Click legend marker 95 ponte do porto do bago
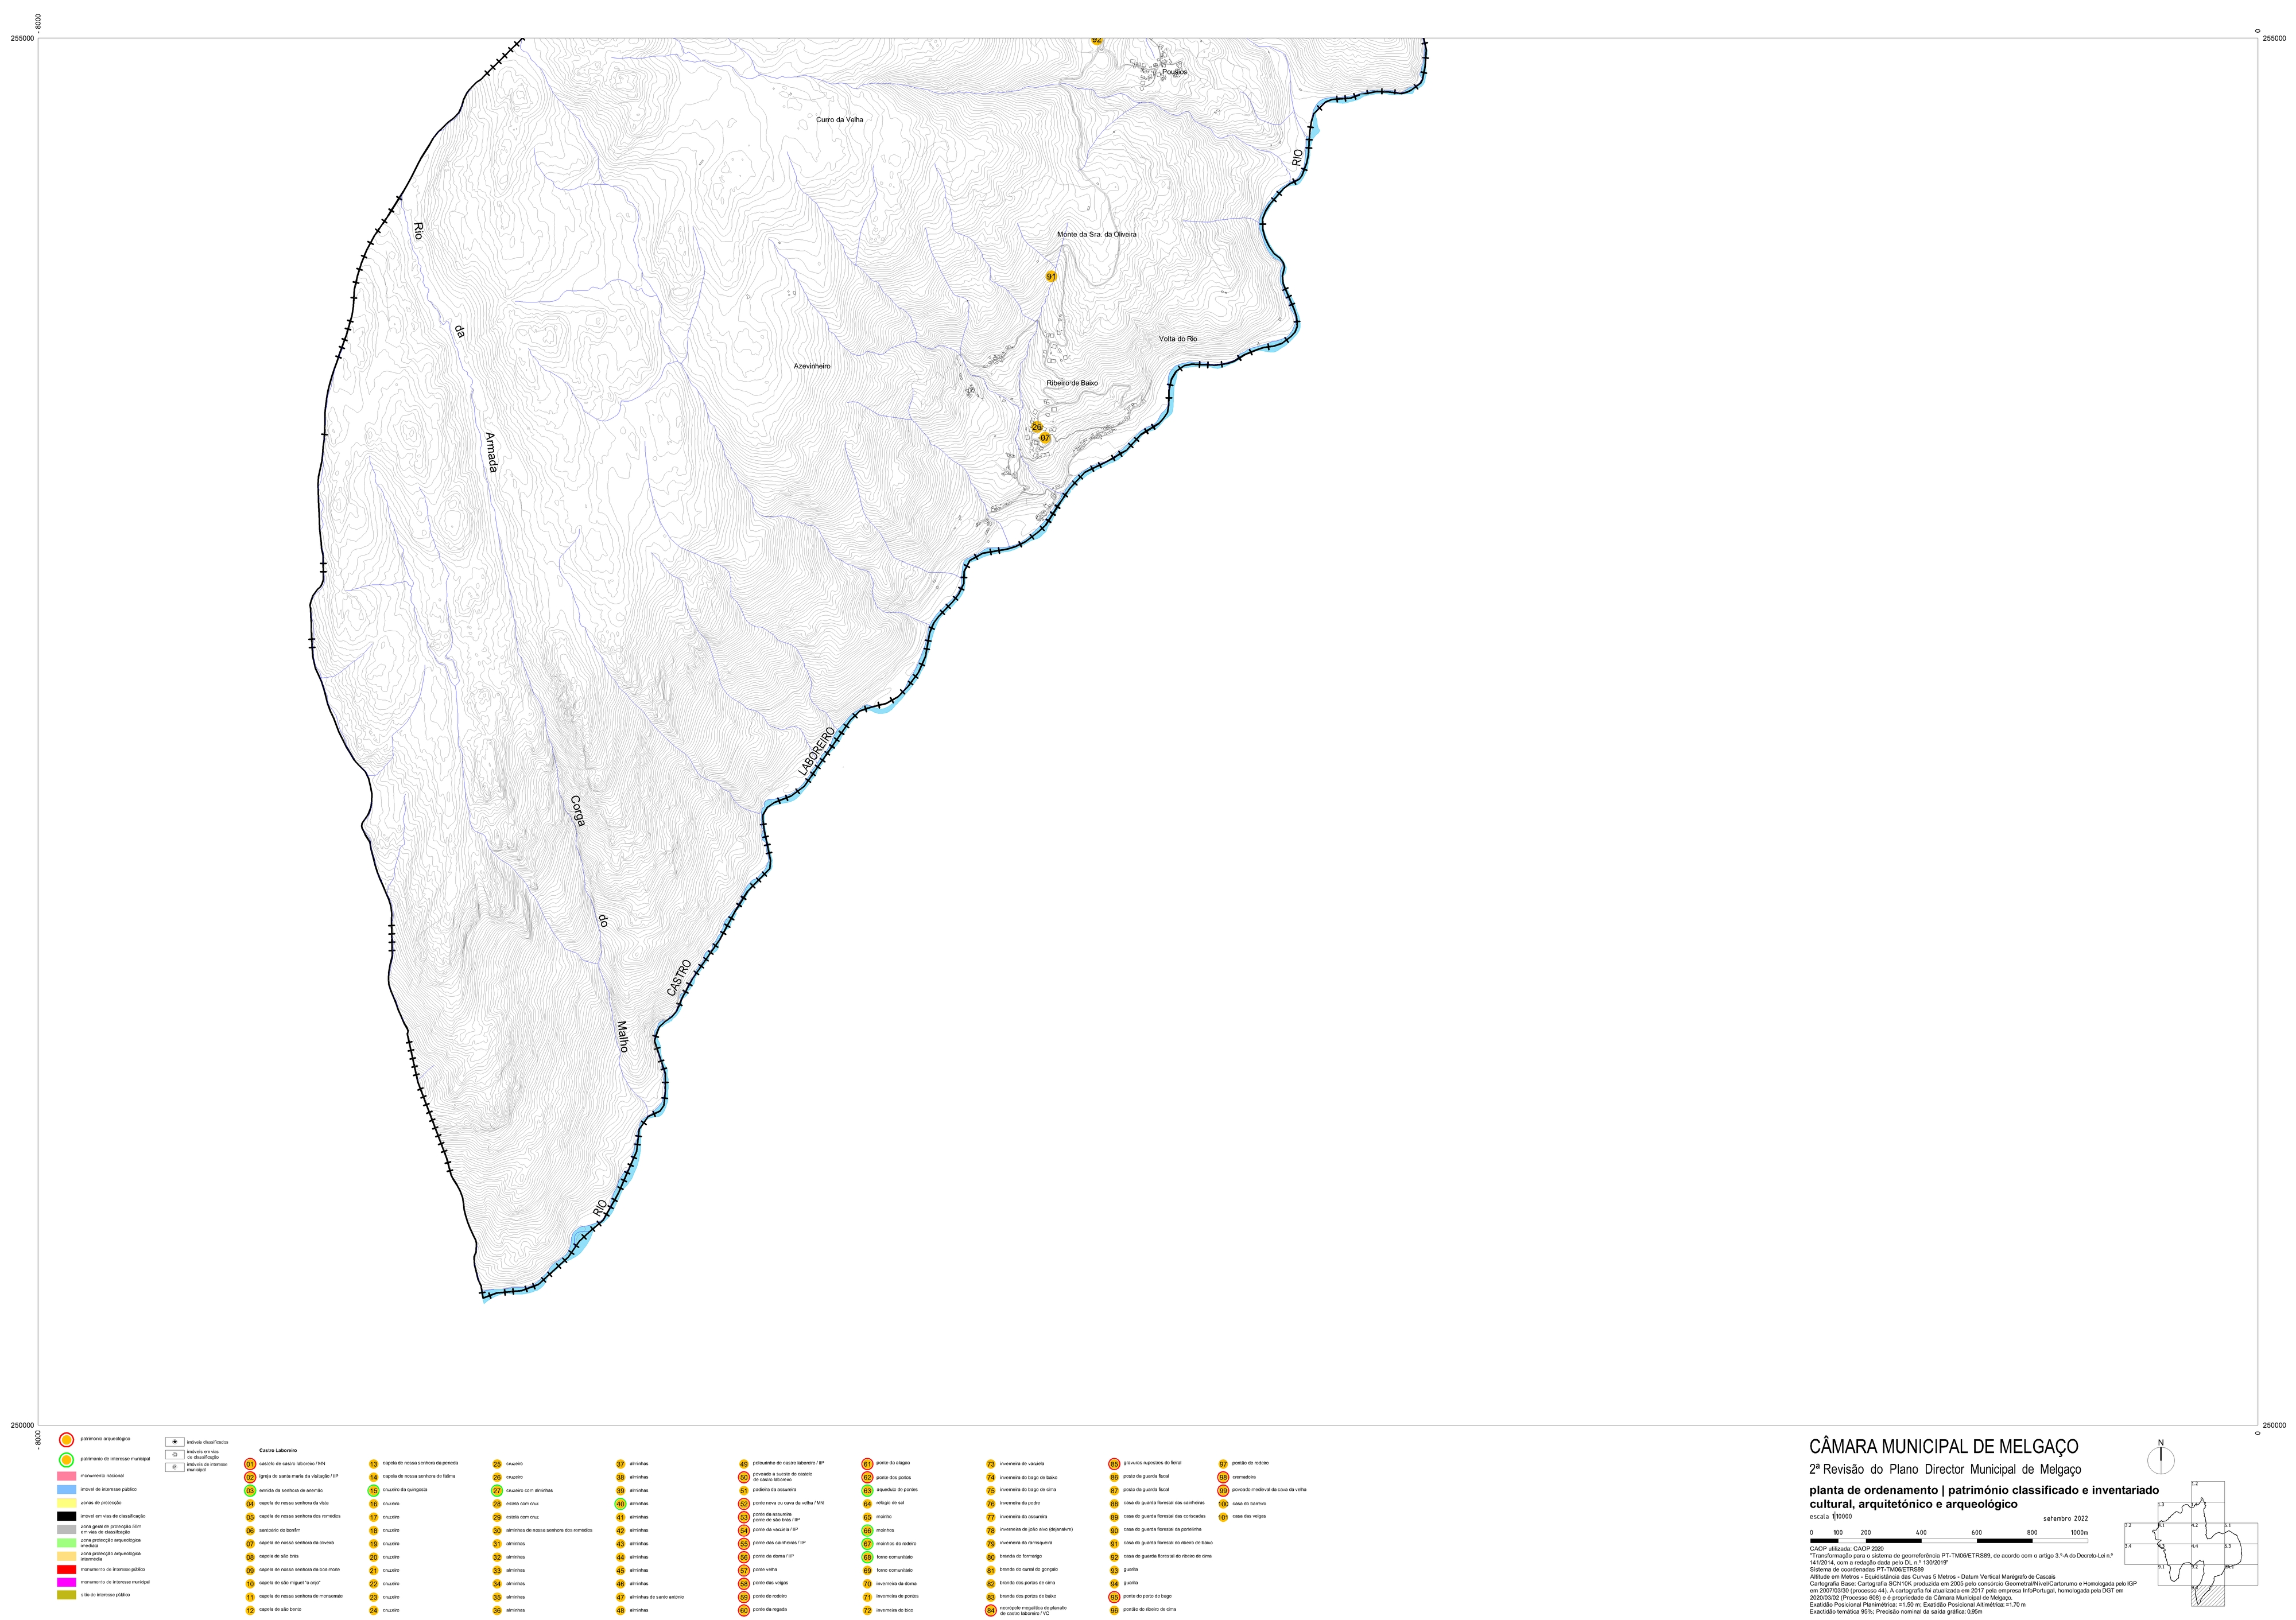Screen dimensions: 2296x1620 pyautogui.click(x=1114, y=1597)
